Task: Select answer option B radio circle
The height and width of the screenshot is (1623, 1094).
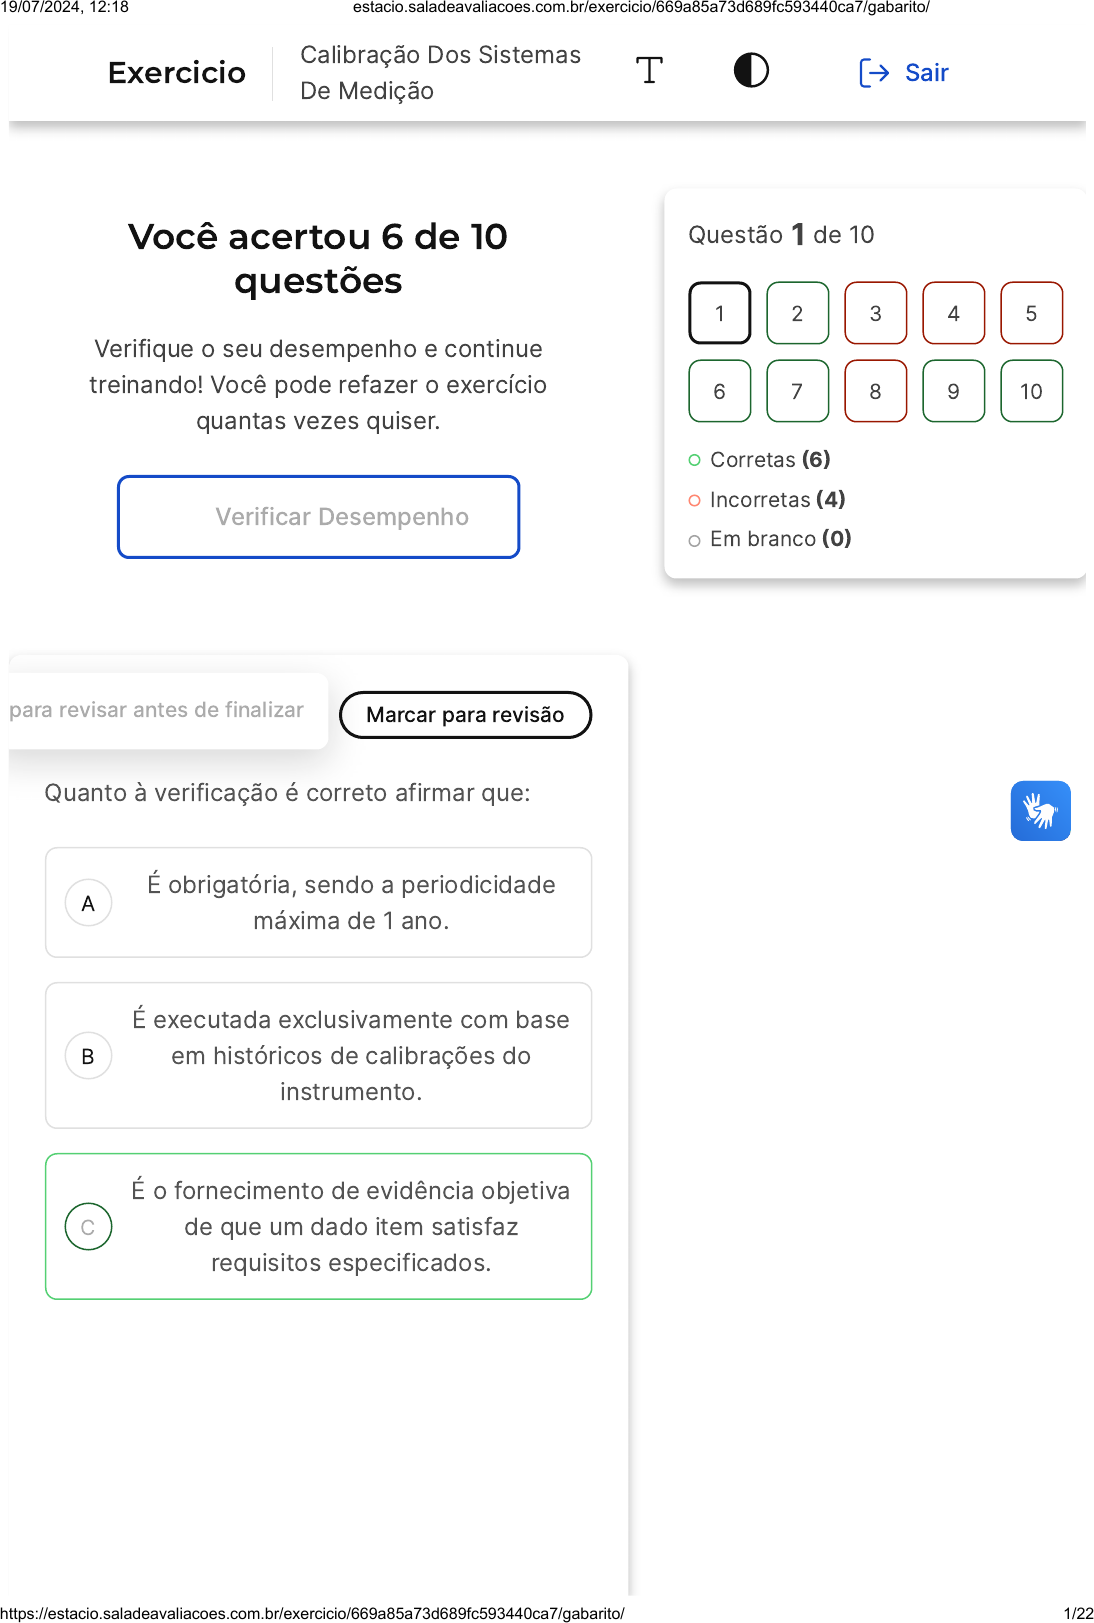Action: 89,1056
